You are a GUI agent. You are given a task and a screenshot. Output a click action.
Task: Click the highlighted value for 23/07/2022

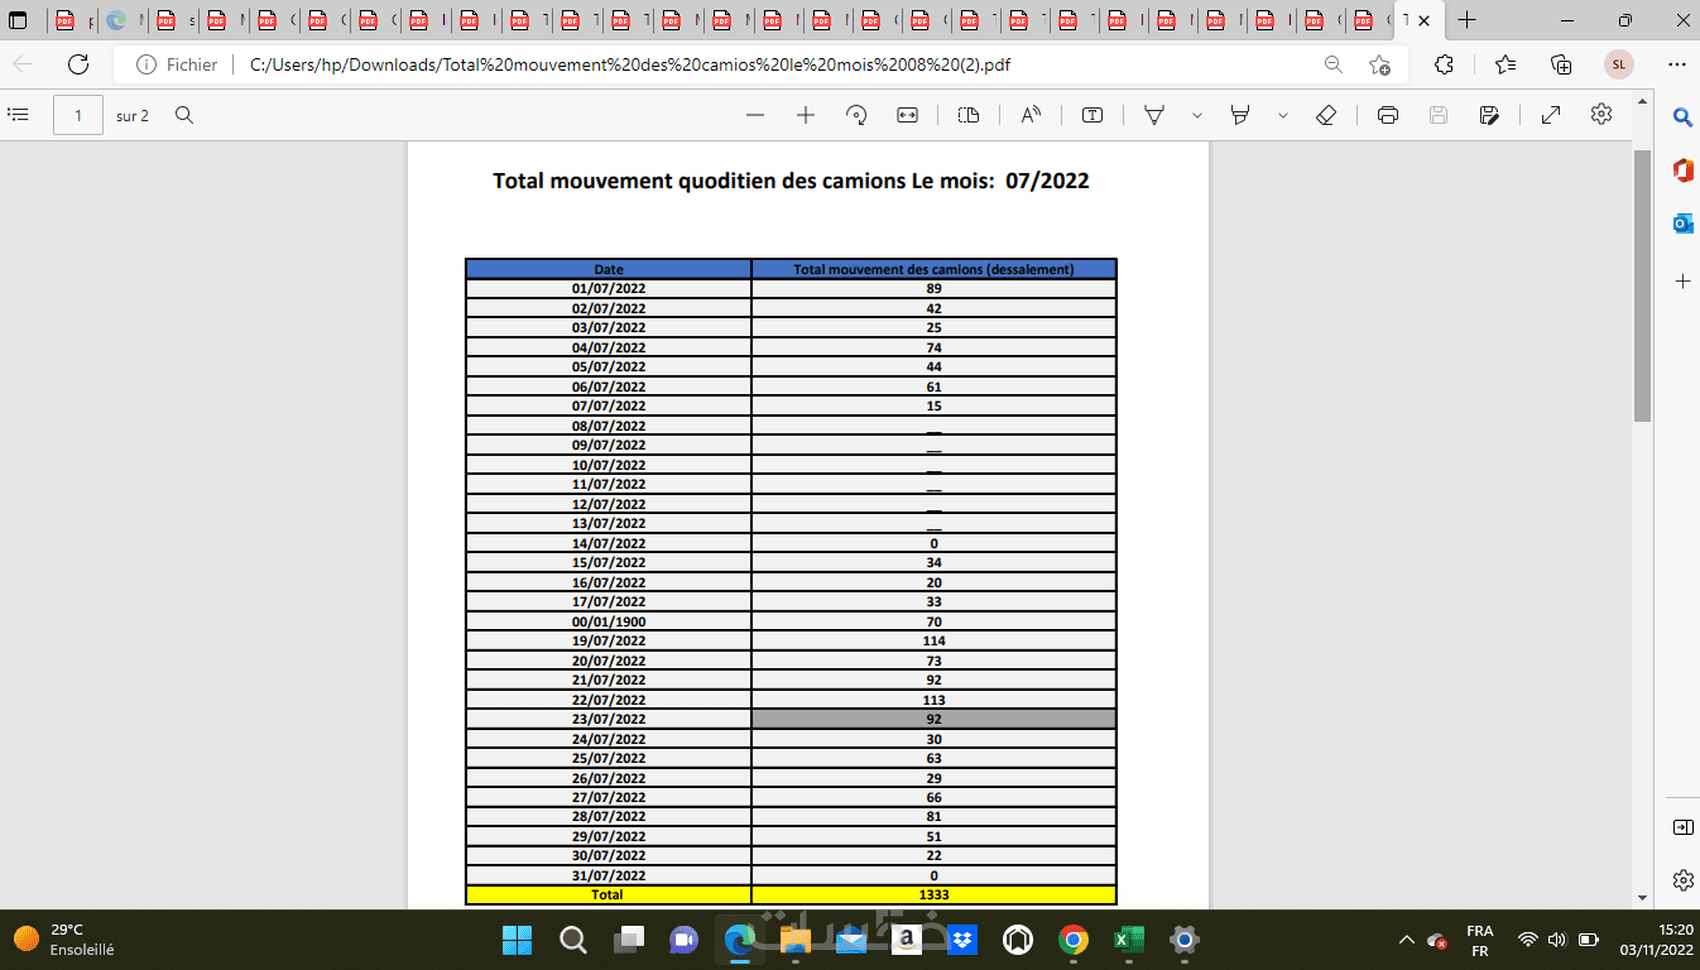point(934,719)
